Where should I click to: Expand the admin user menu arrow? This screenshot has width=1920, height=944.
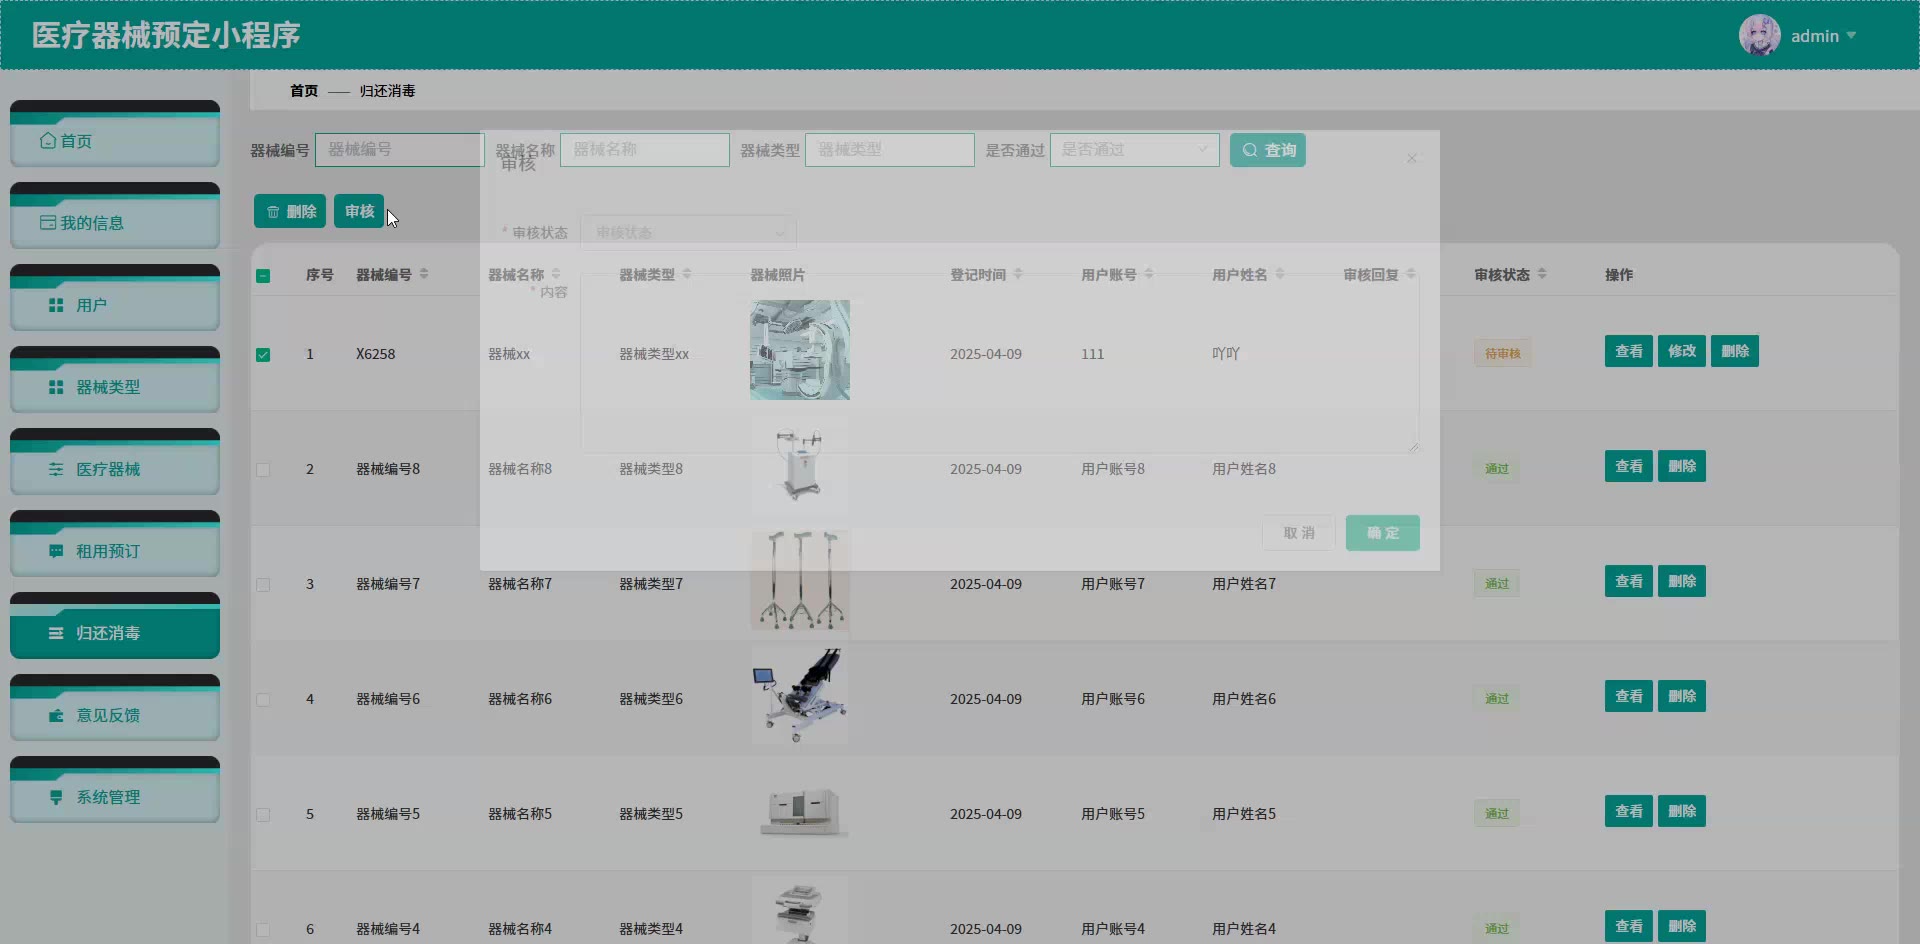pos(1851,35)
